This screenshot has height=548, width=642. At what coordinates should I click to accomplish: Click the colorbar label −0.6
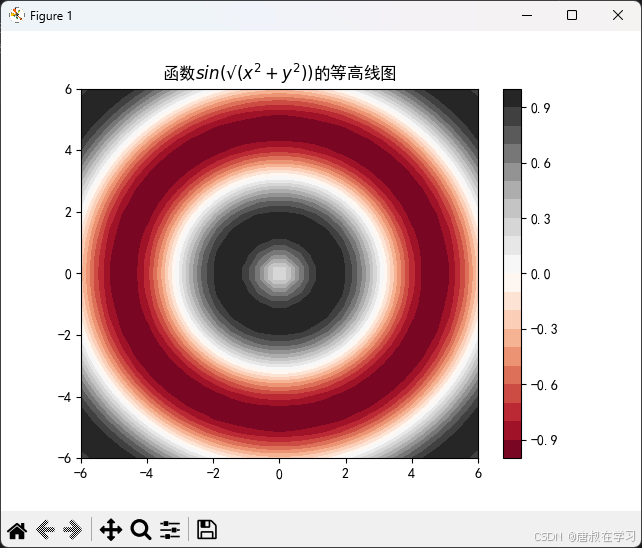pos(544,385)
